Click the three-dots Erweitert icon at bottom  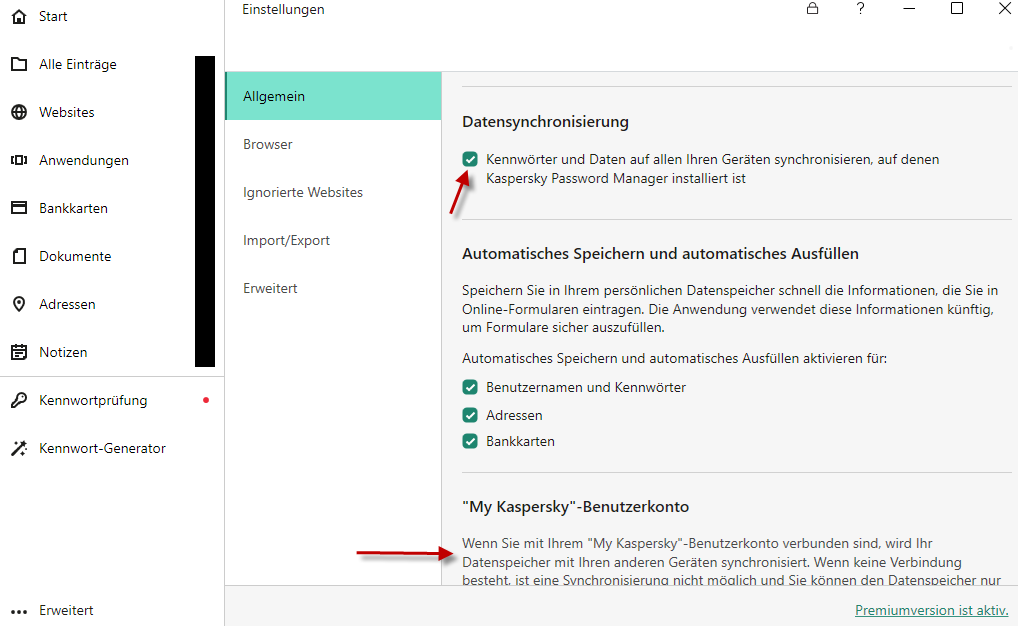(19, 611)
